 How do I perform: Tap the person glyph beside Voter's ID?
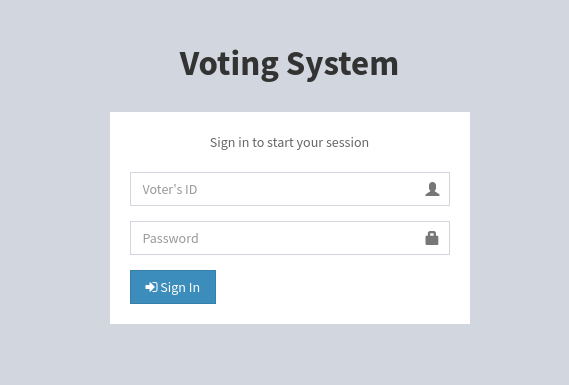point(432,189)
